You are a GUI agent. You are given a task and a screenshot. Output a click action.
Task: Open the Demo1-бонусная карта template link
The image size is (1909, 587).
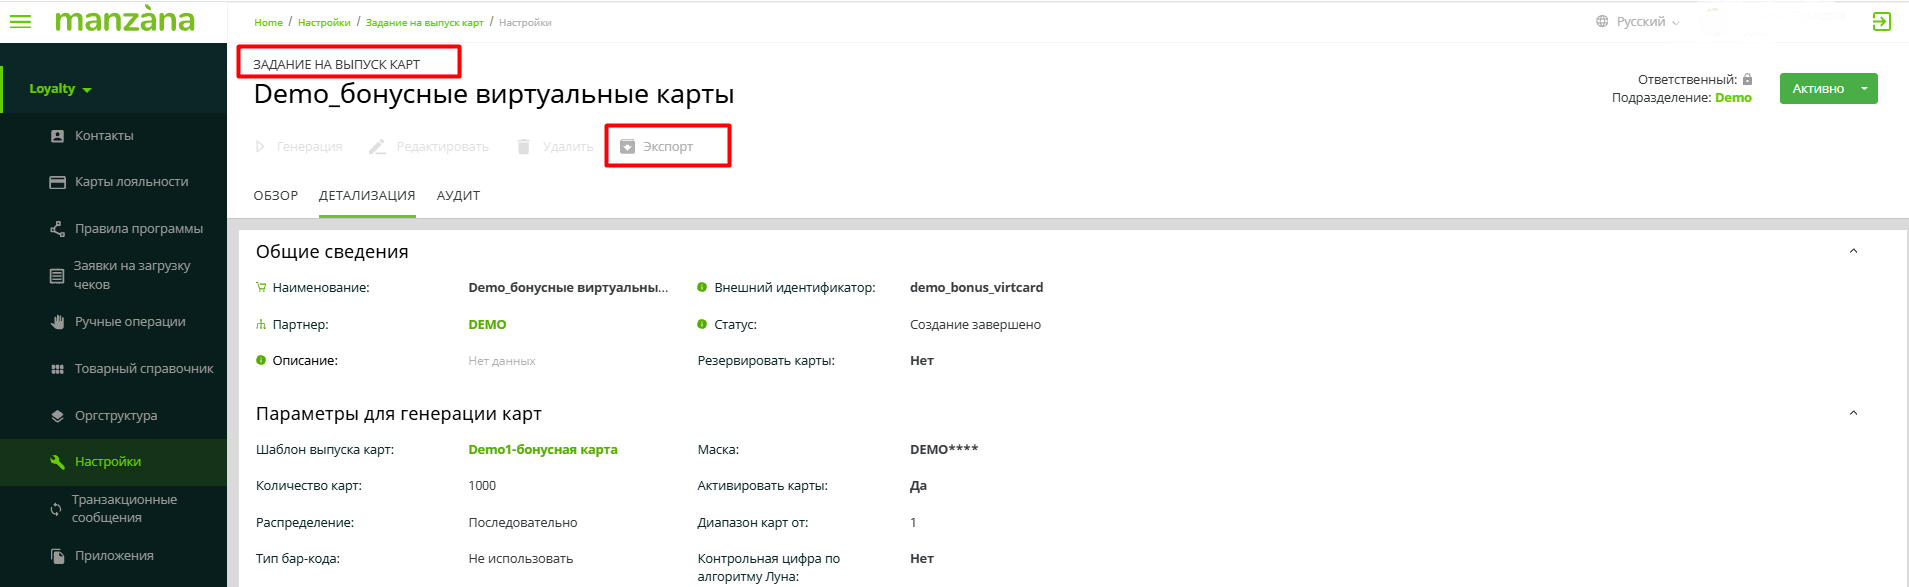[x=542, y=450]
